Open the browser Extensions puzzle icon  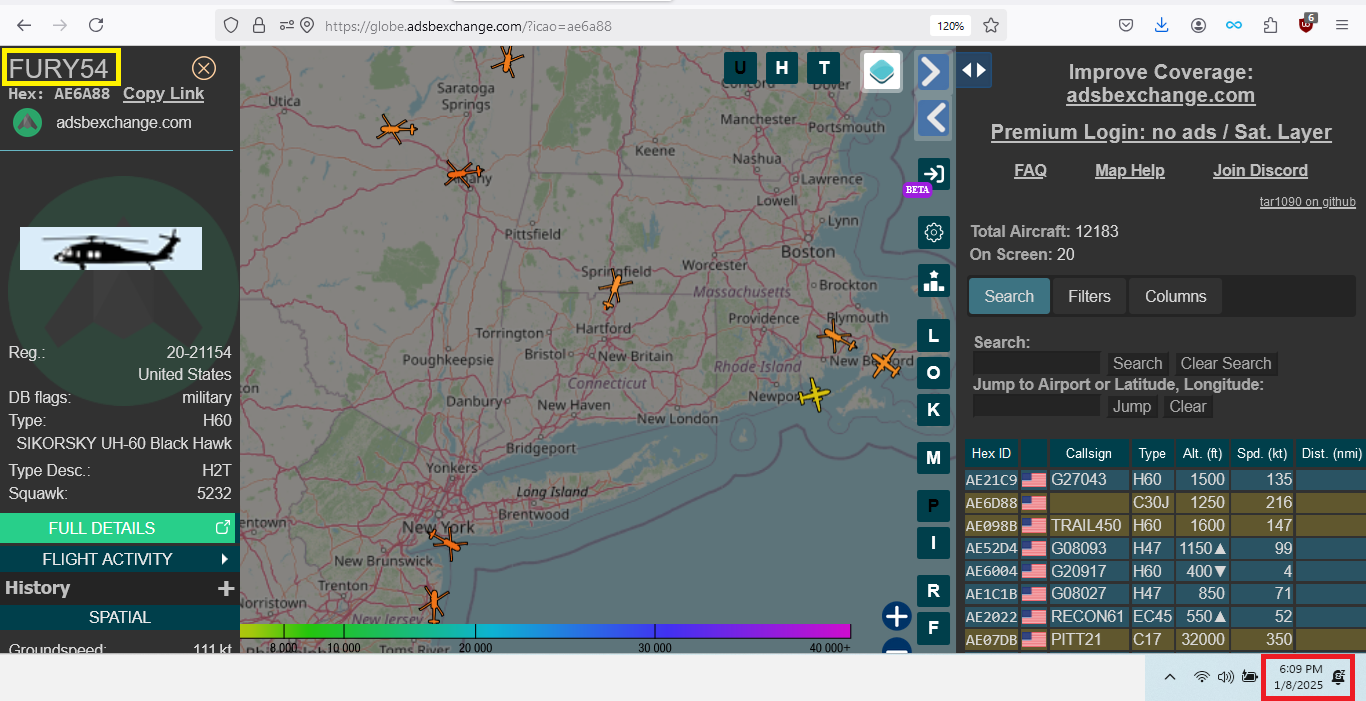(1270, 25)
